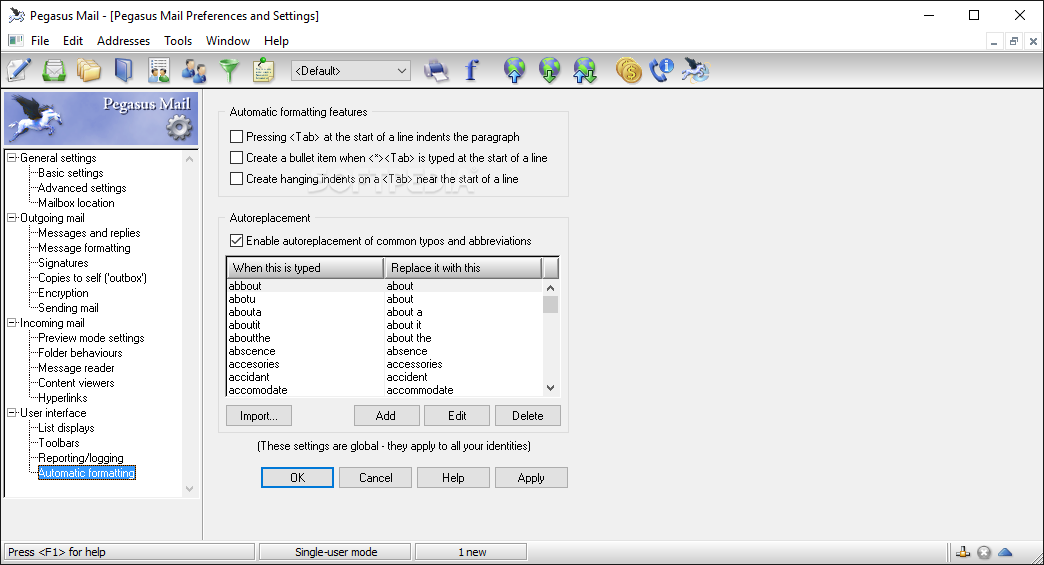Open the <Default> identity dropdown
This screenshot has height=565, width=1044.
point(351,71)
